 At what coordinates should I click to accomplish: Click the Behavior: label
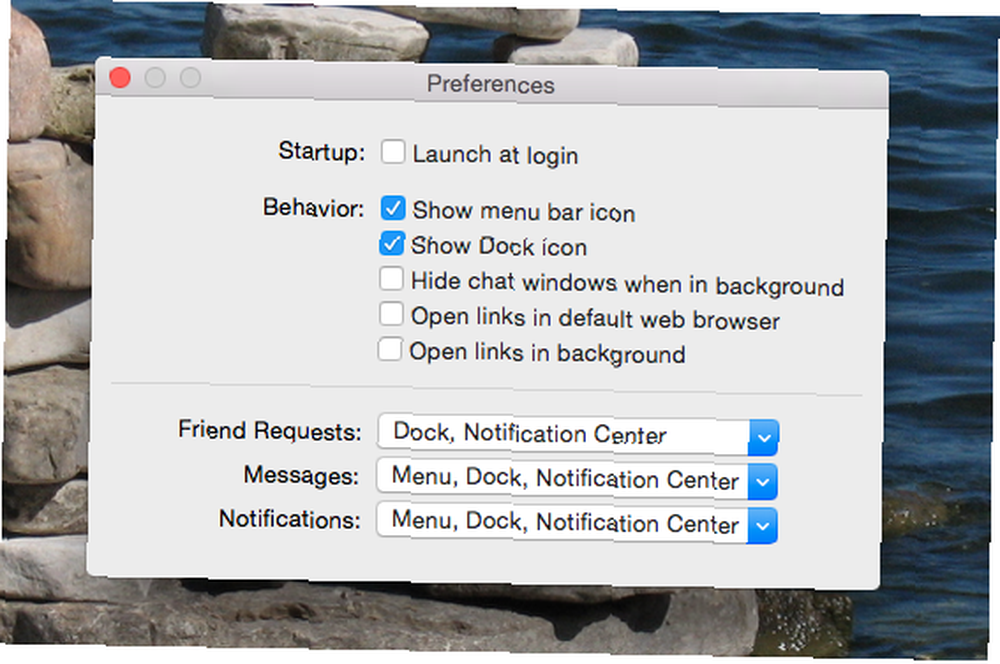(313, 207)
